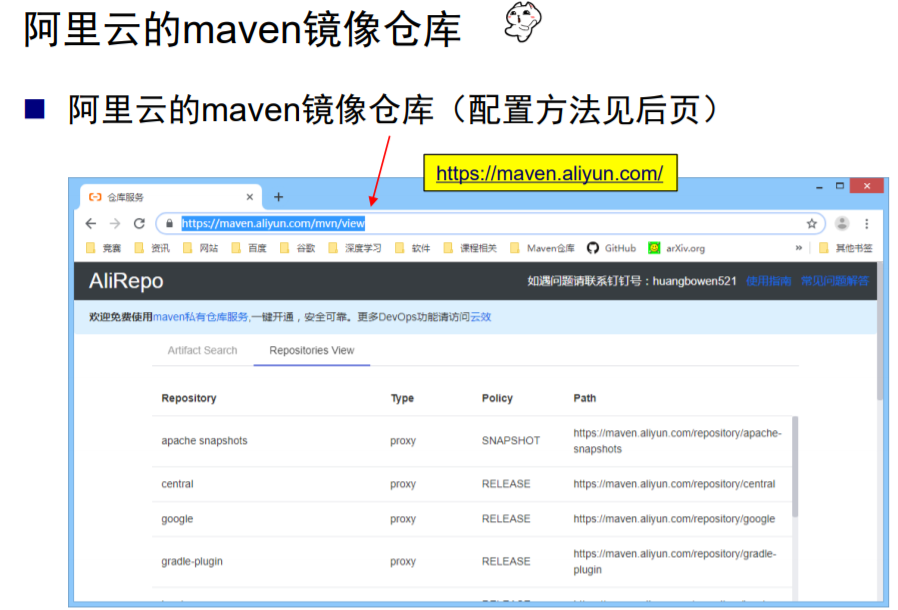Open a new browser tab

[x=279, y=196]
